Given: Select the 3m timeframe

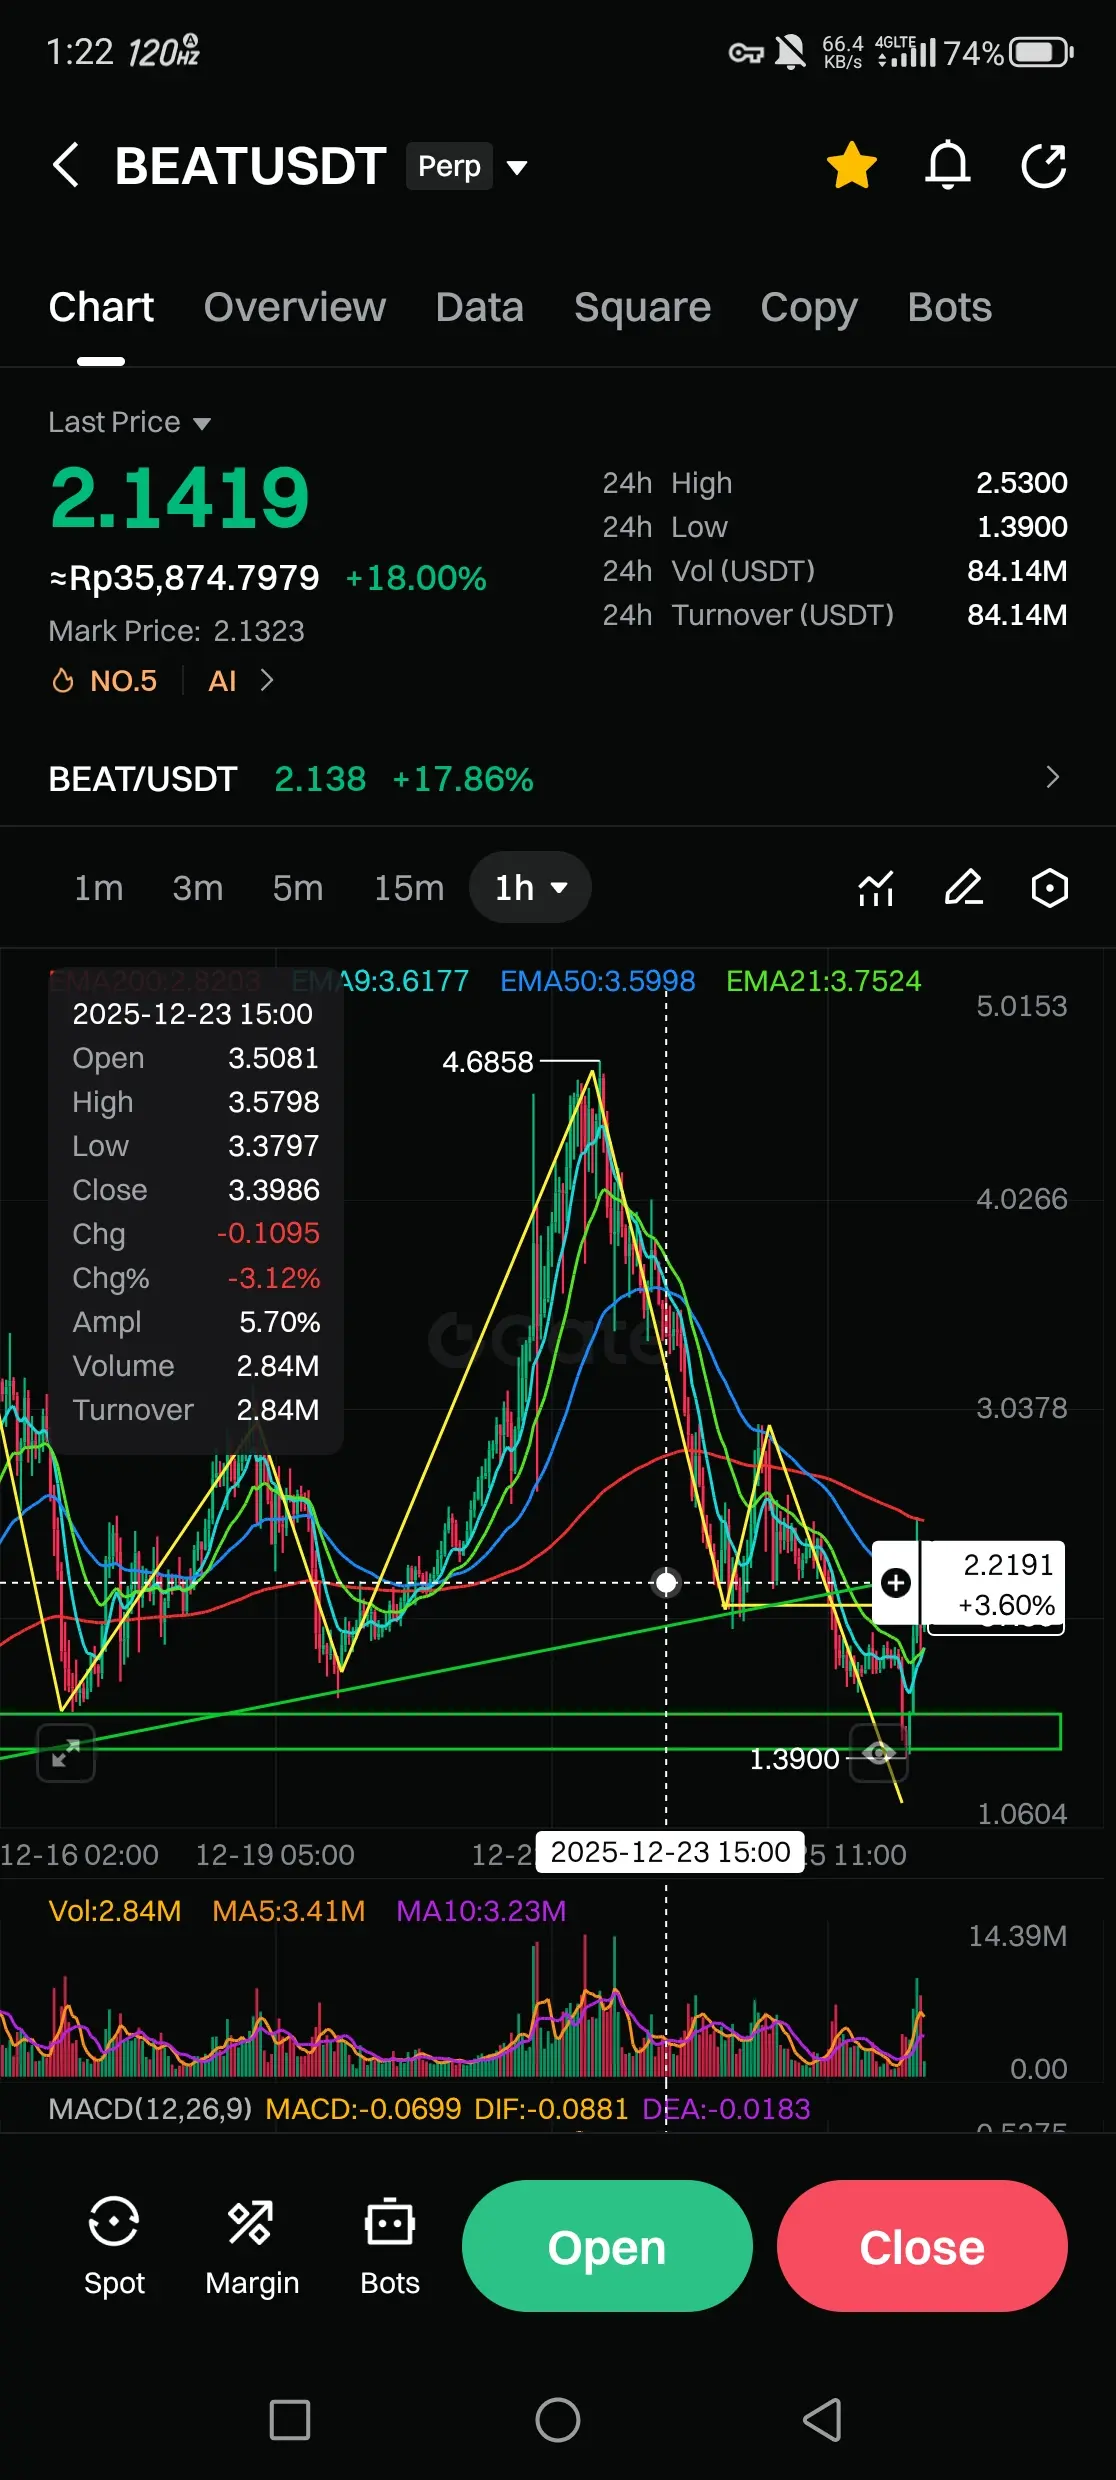Looking at the screenshot, I should point(198,888).
